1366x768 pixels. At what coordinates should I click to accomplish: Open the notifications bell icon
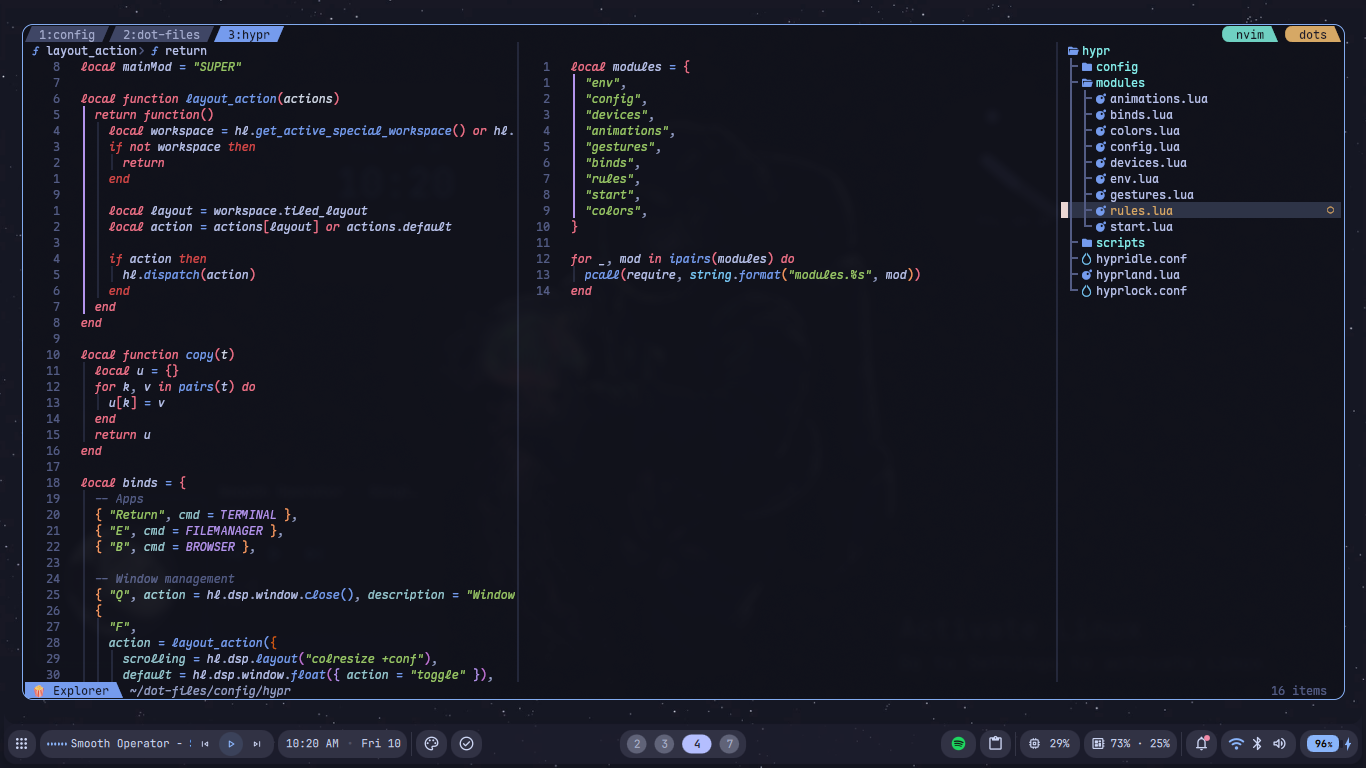(x=1202, y=744)
